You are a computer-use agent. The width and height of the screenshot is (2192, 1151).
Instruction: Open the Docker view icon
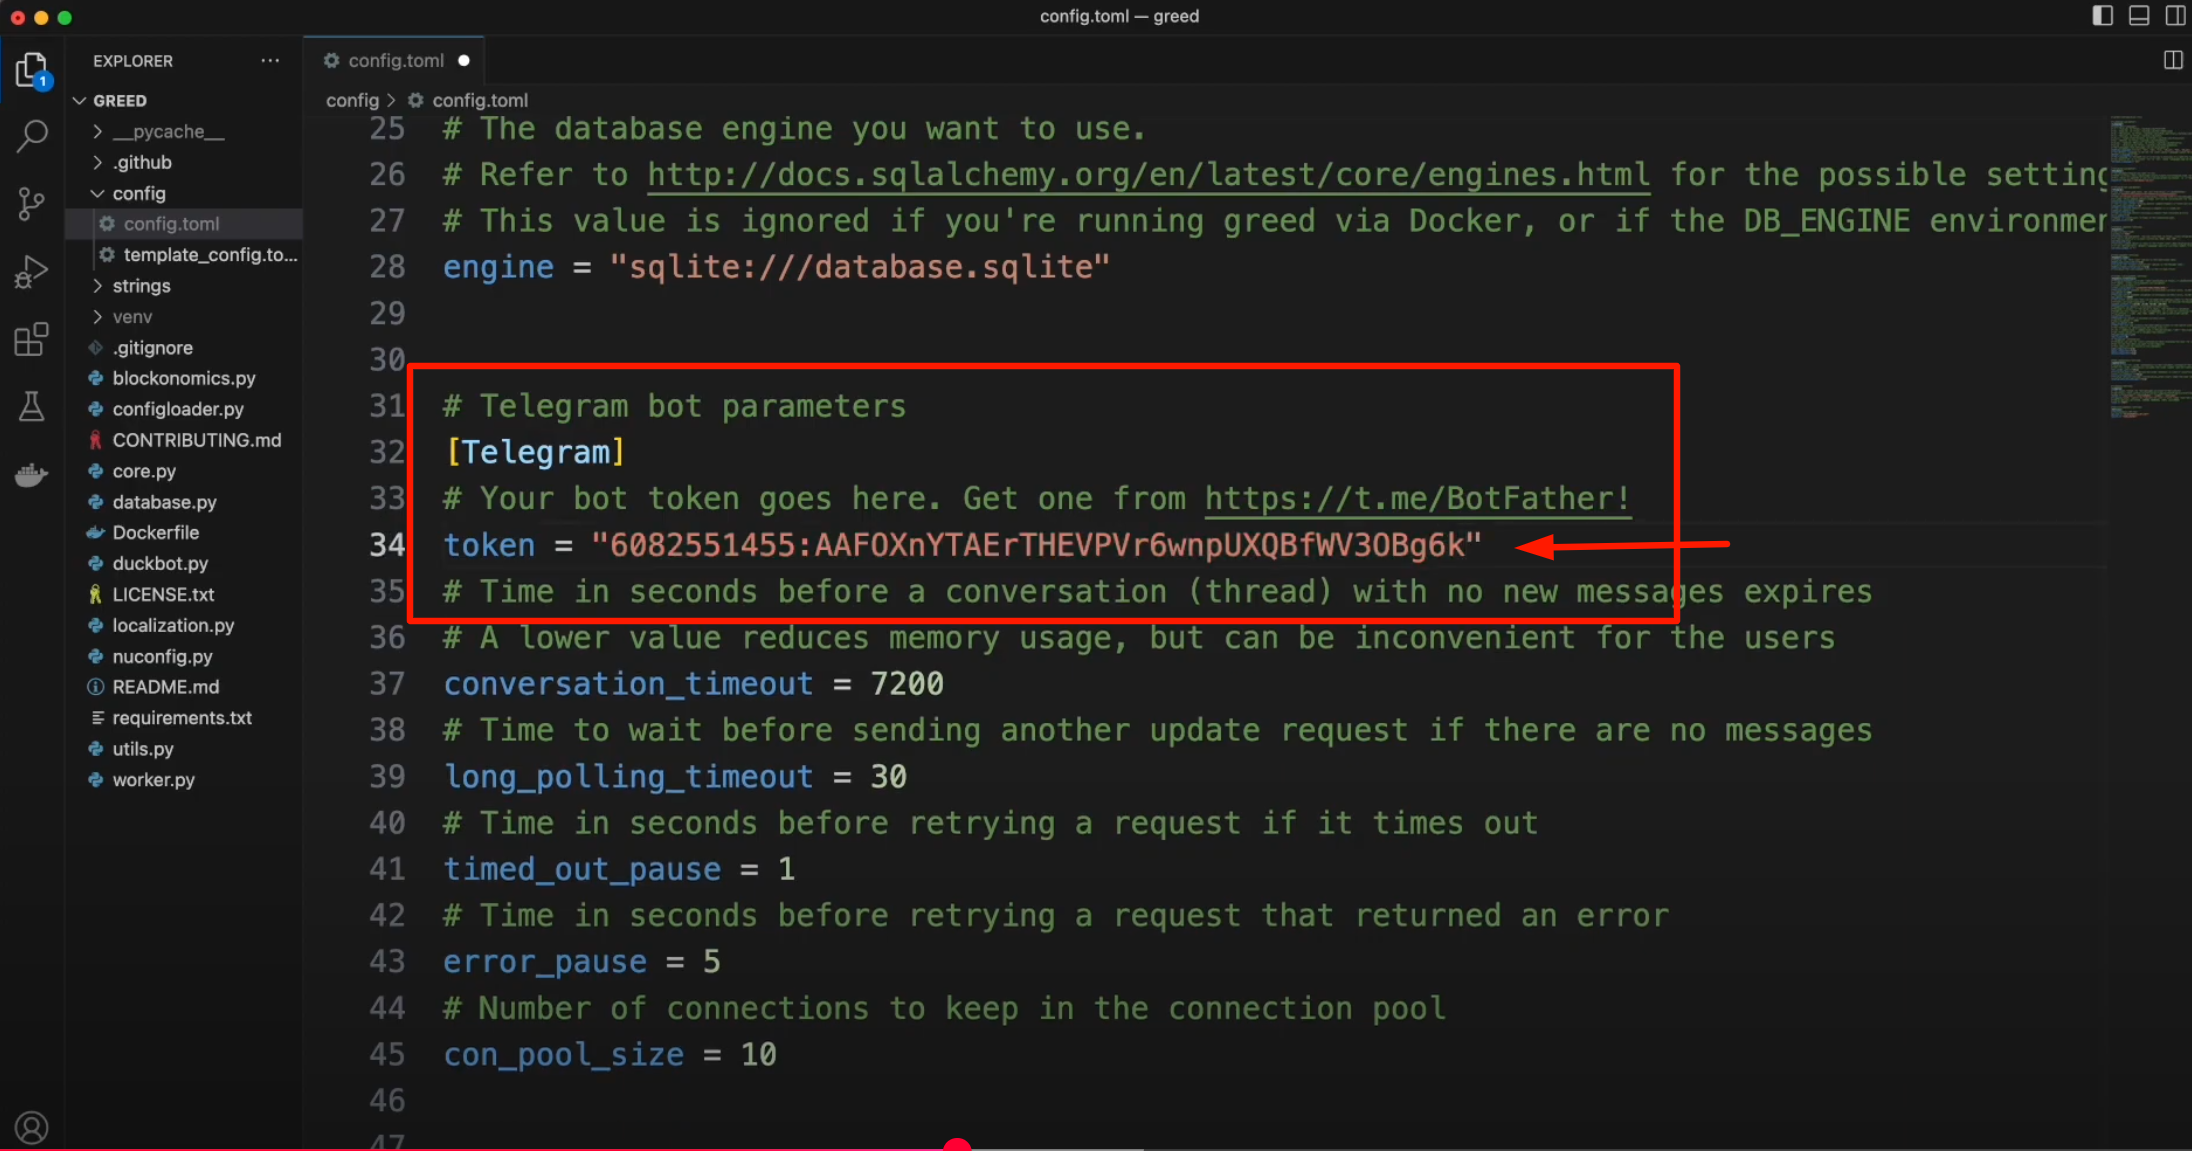(31, 474)
